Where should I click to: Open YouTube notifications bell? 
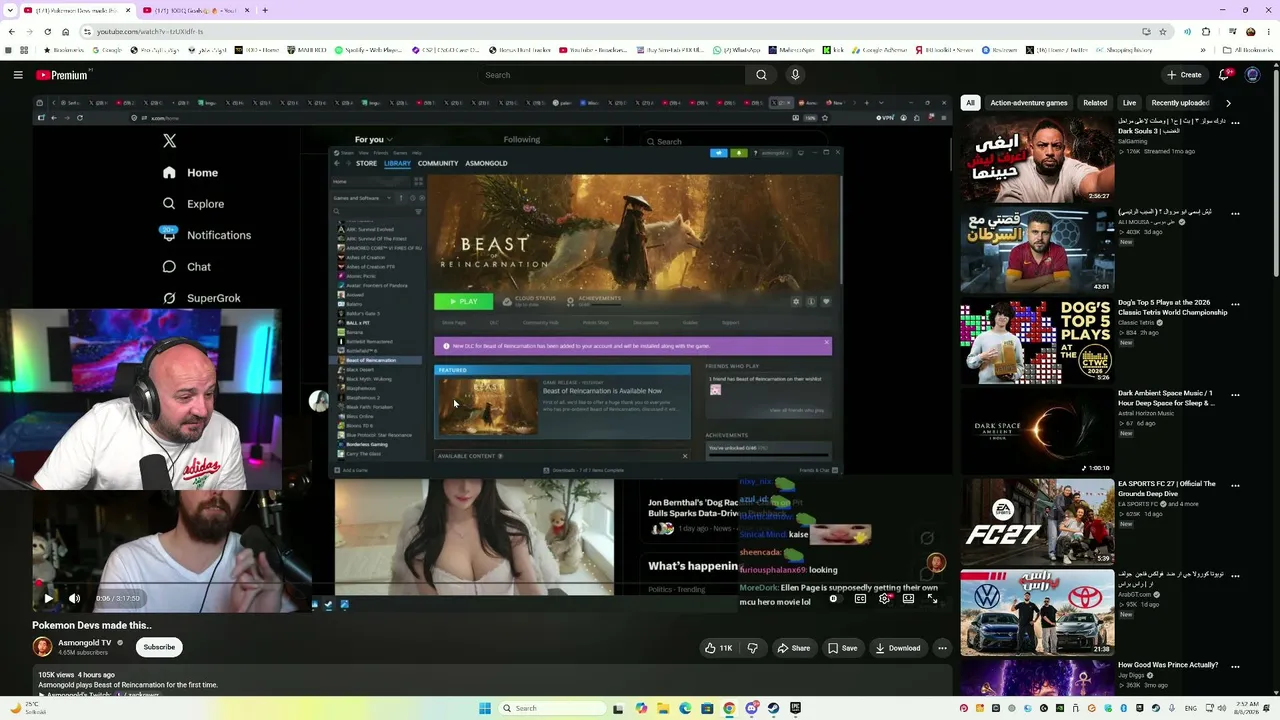point(1224,75)
